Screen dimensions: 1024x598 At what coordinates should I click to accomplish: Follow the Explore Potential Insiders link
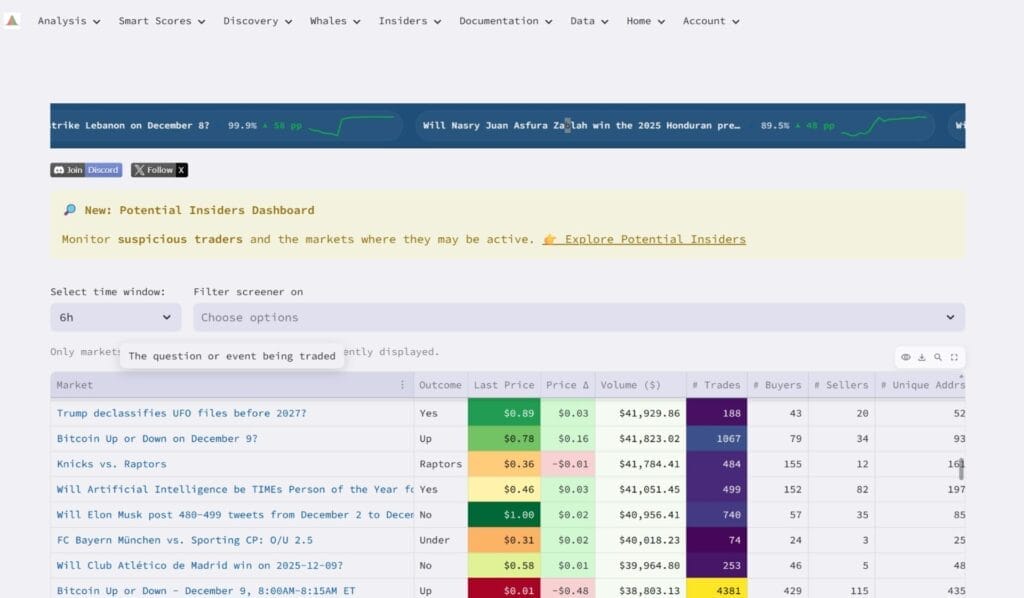[x=654, y=239]
